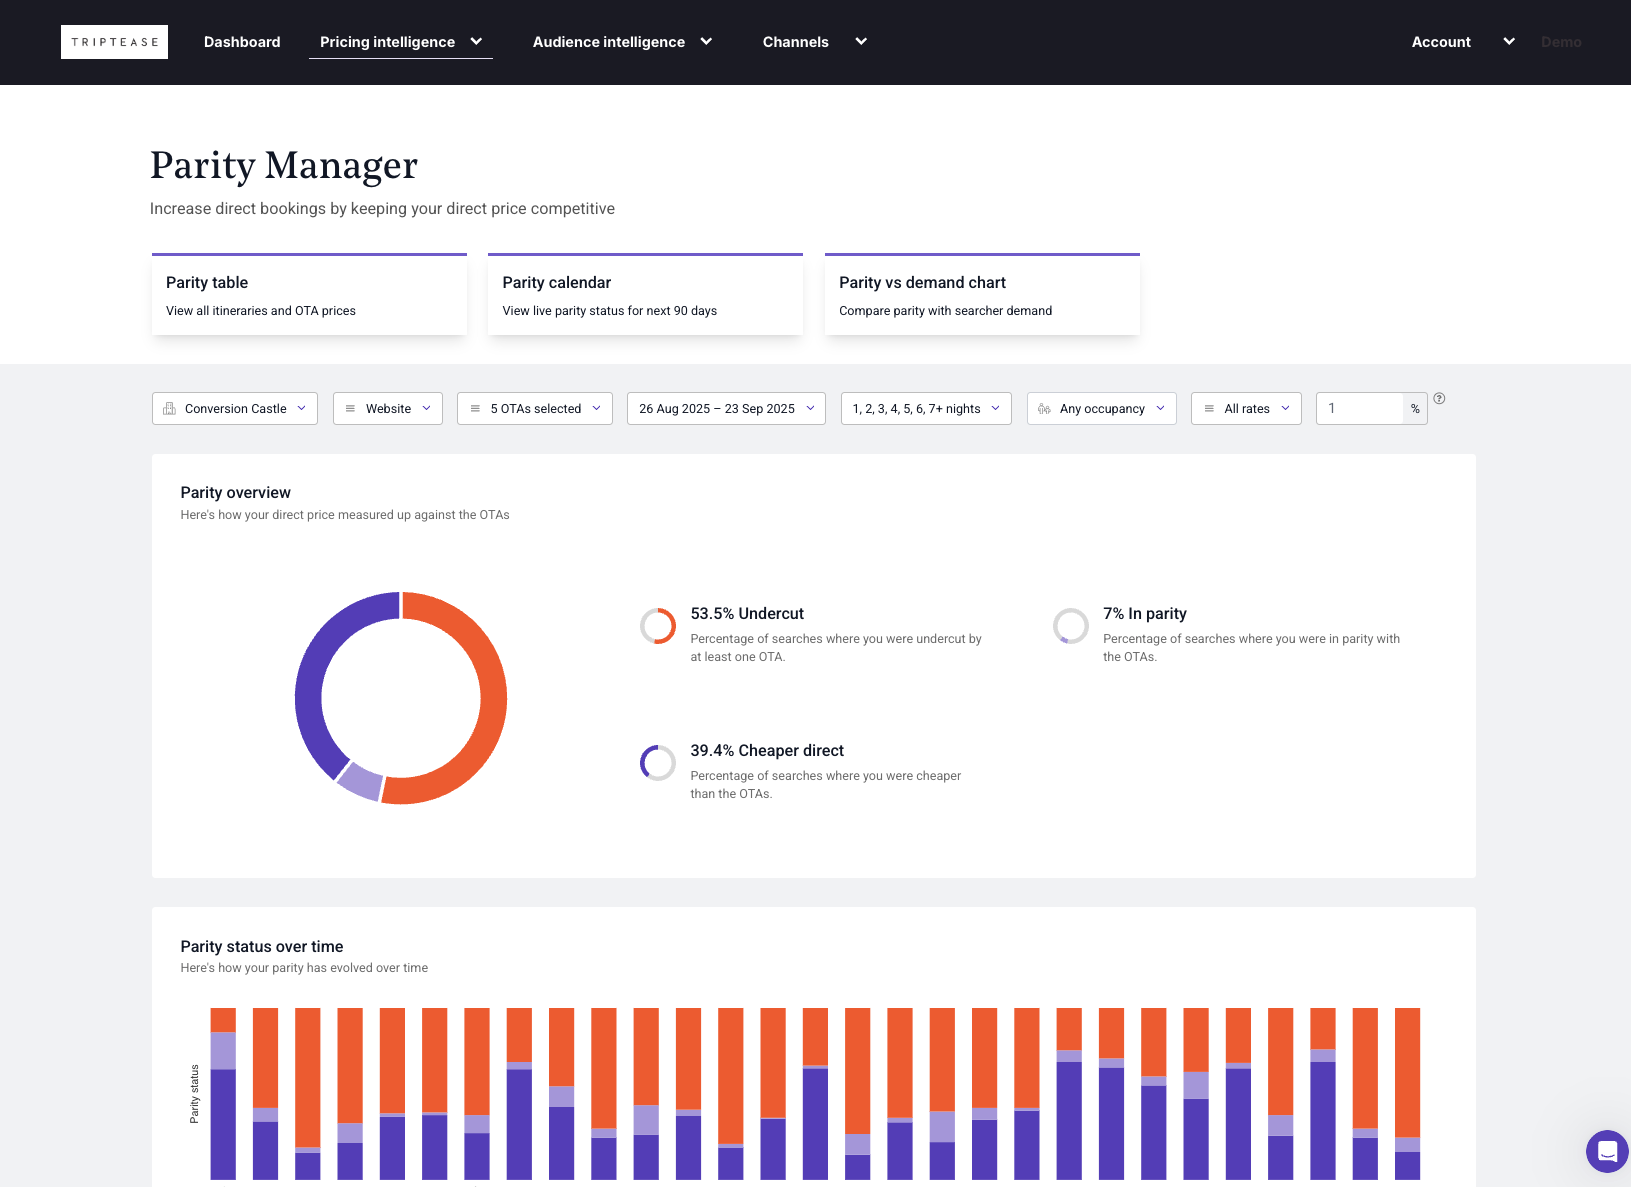Open the Parity table card
1631x1187 pixels.
coord(309,295)
